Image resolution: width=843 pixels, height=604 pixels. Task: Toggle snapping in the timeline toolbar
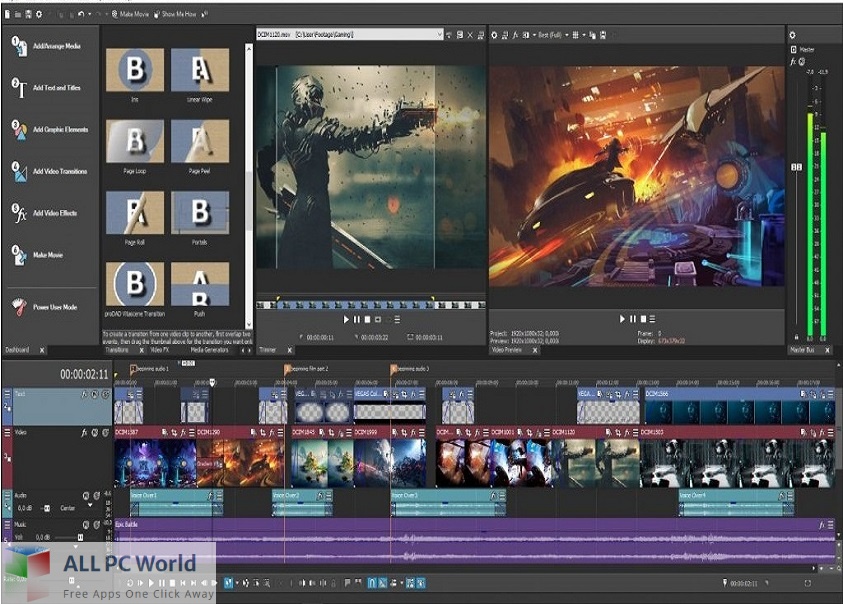pyautogui.click(x=372, y=582)
